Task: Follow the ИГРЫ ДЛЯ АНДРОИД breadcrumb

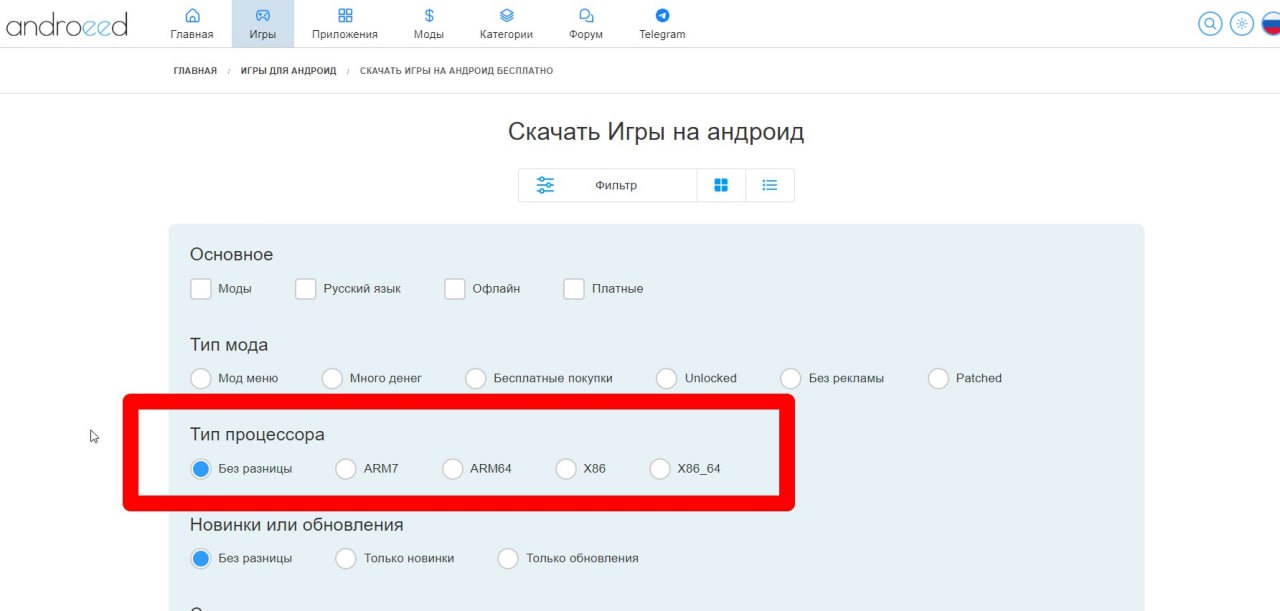Action: (x=288, y=71)
